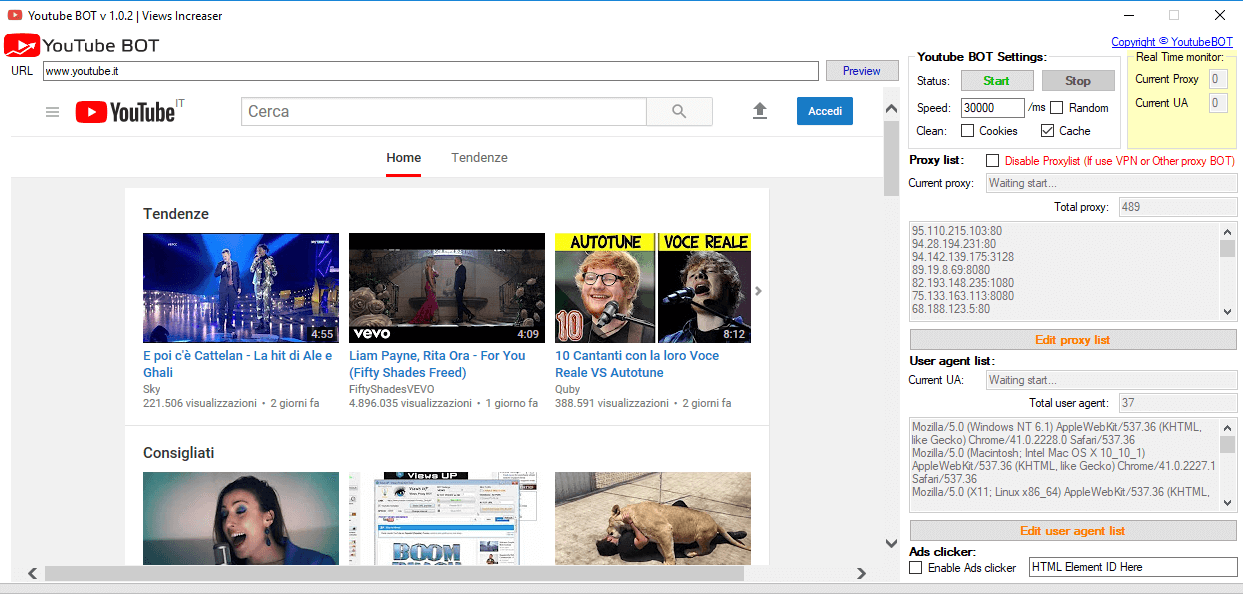Viewport: 1243px width, 594px height.
Task: Open the Views UP software thumbnail
Action: coord(447,518)
